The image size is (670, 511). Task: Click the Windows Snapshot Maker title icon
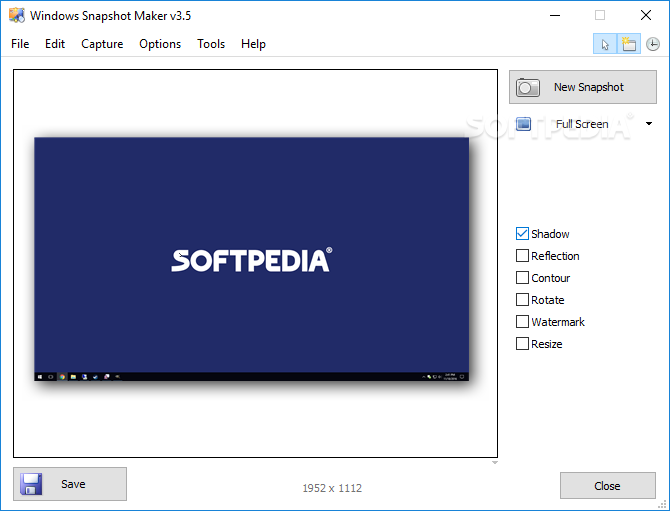point(17,15)
